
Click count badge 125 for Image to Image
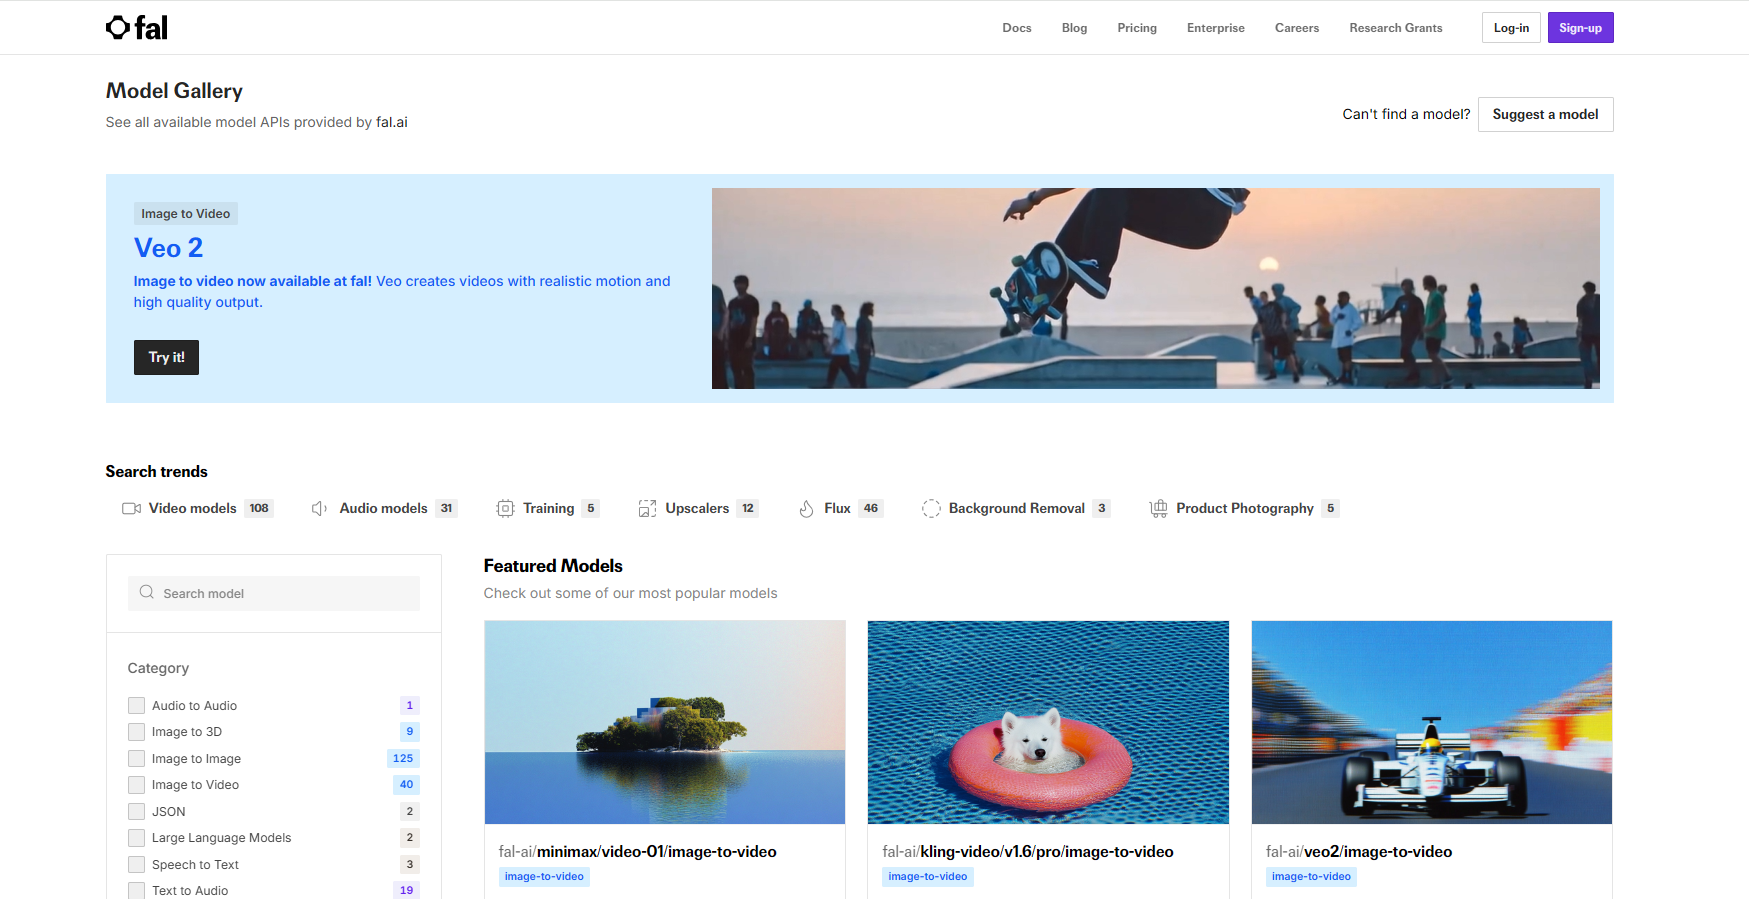[x=403, y=758]
